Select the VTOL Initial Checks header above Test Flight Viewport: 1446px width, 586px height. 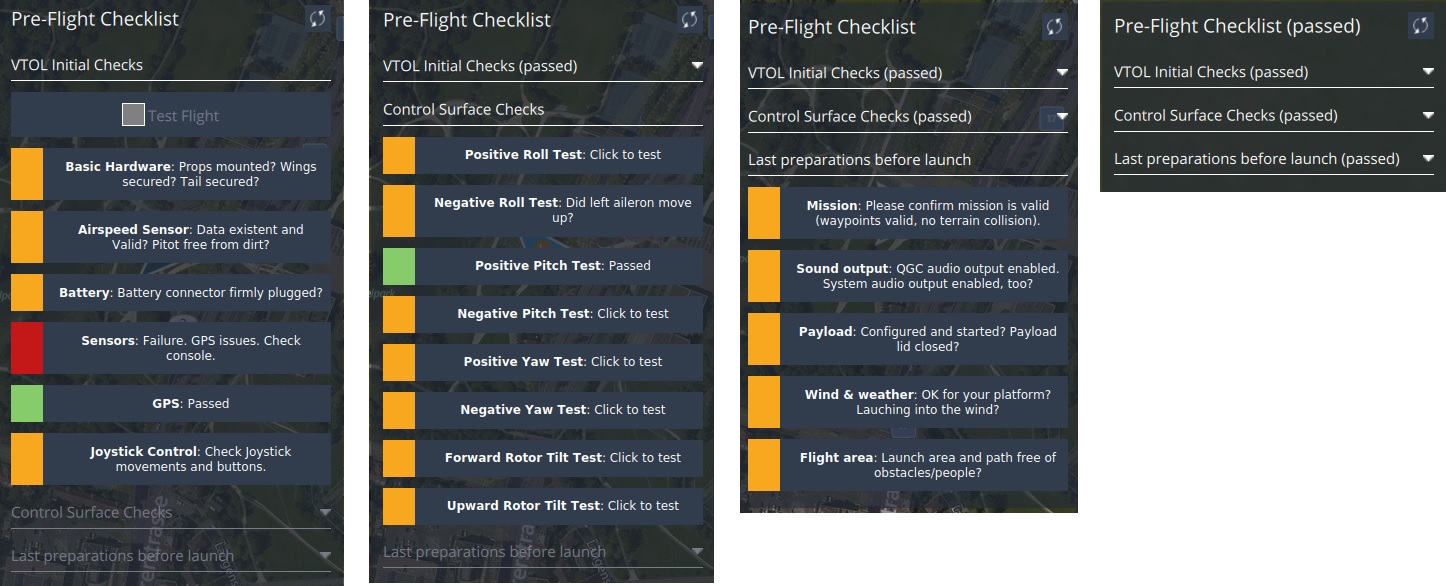click(x=170, y=65)
